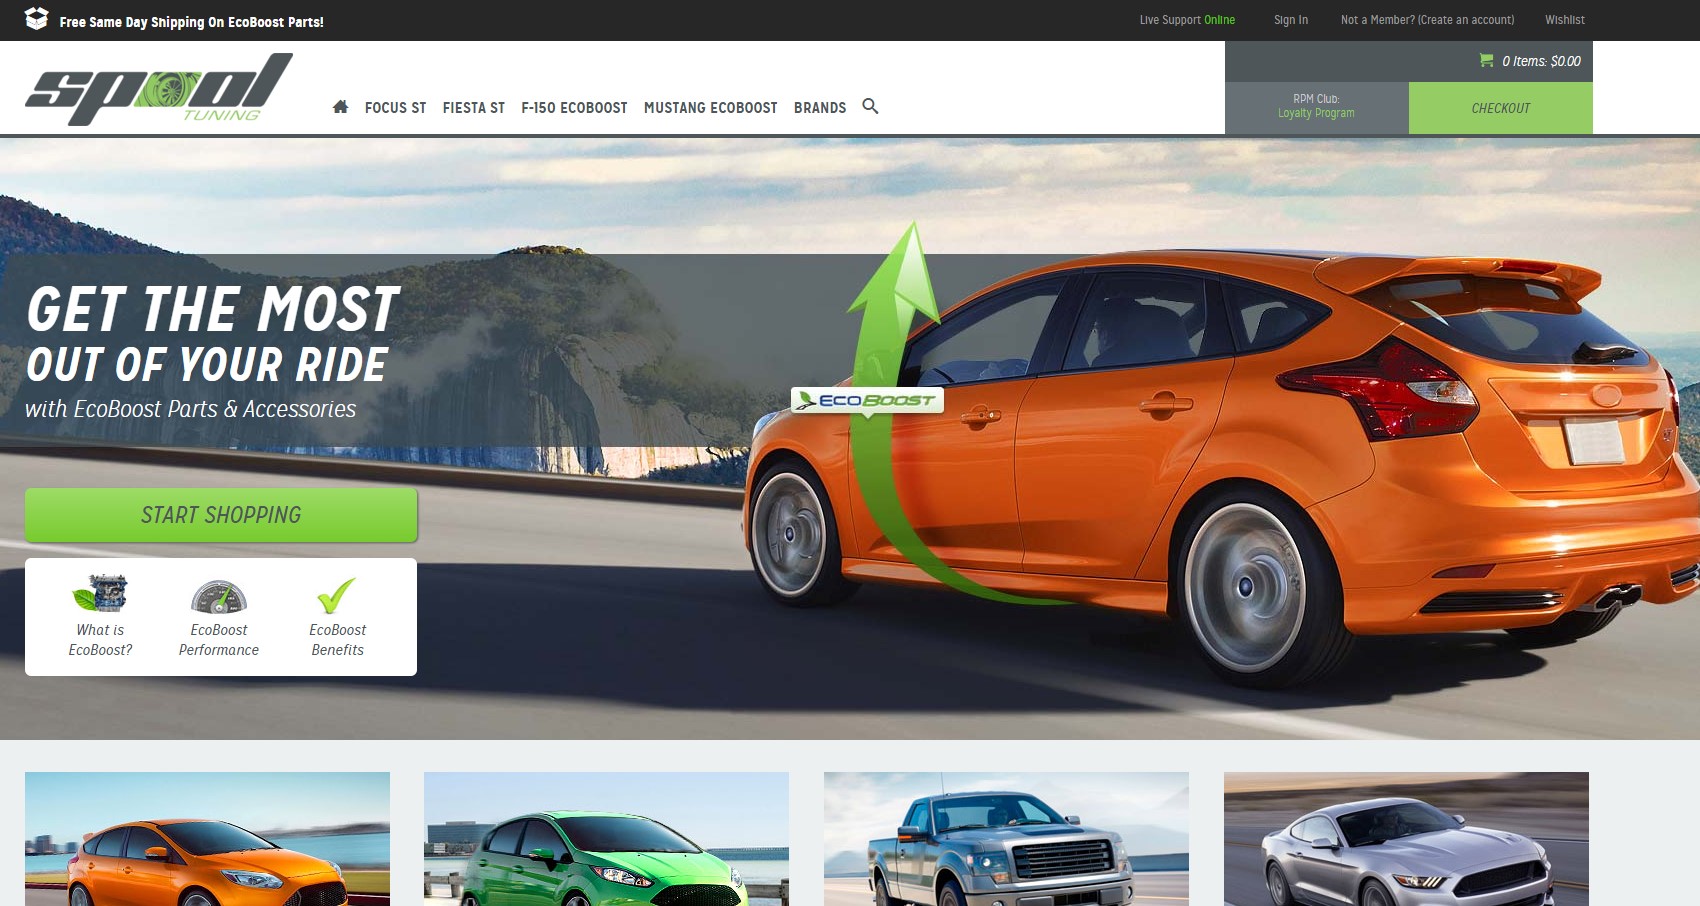This screenshot has width=1700, height=906.
Task: Expand the Mustang EcoBoost menu
Action: (x=710, y=108)
